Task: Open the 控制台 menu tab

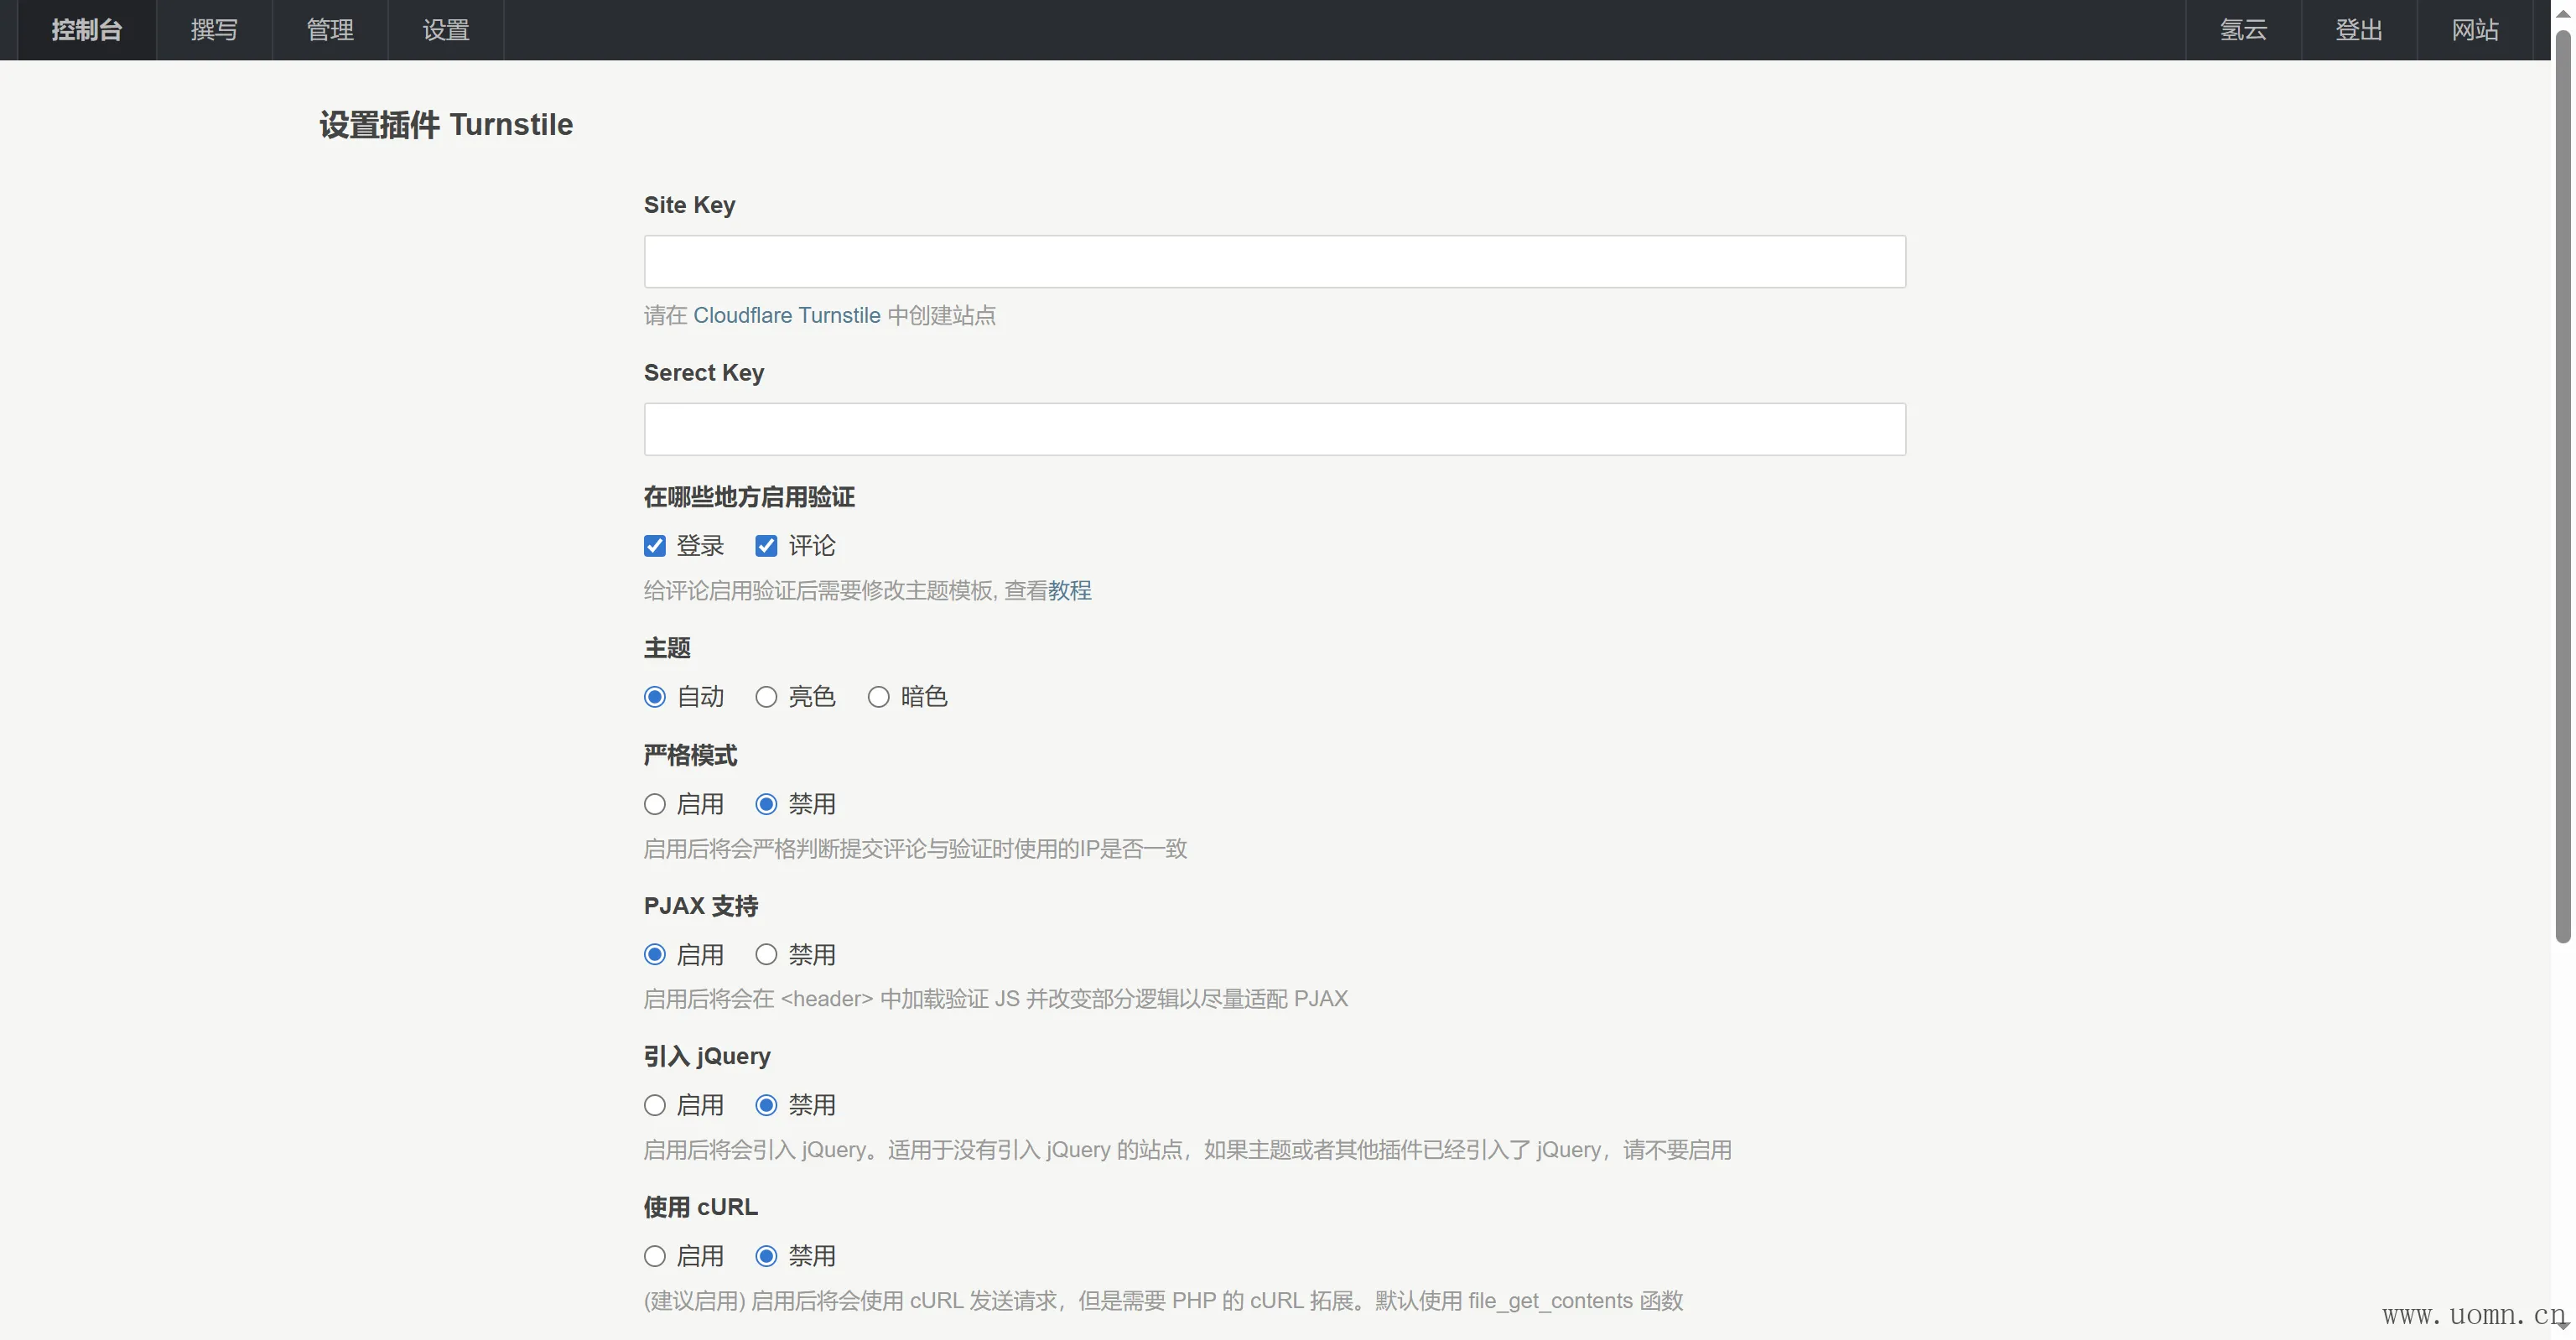Action: tap(87, 30)
